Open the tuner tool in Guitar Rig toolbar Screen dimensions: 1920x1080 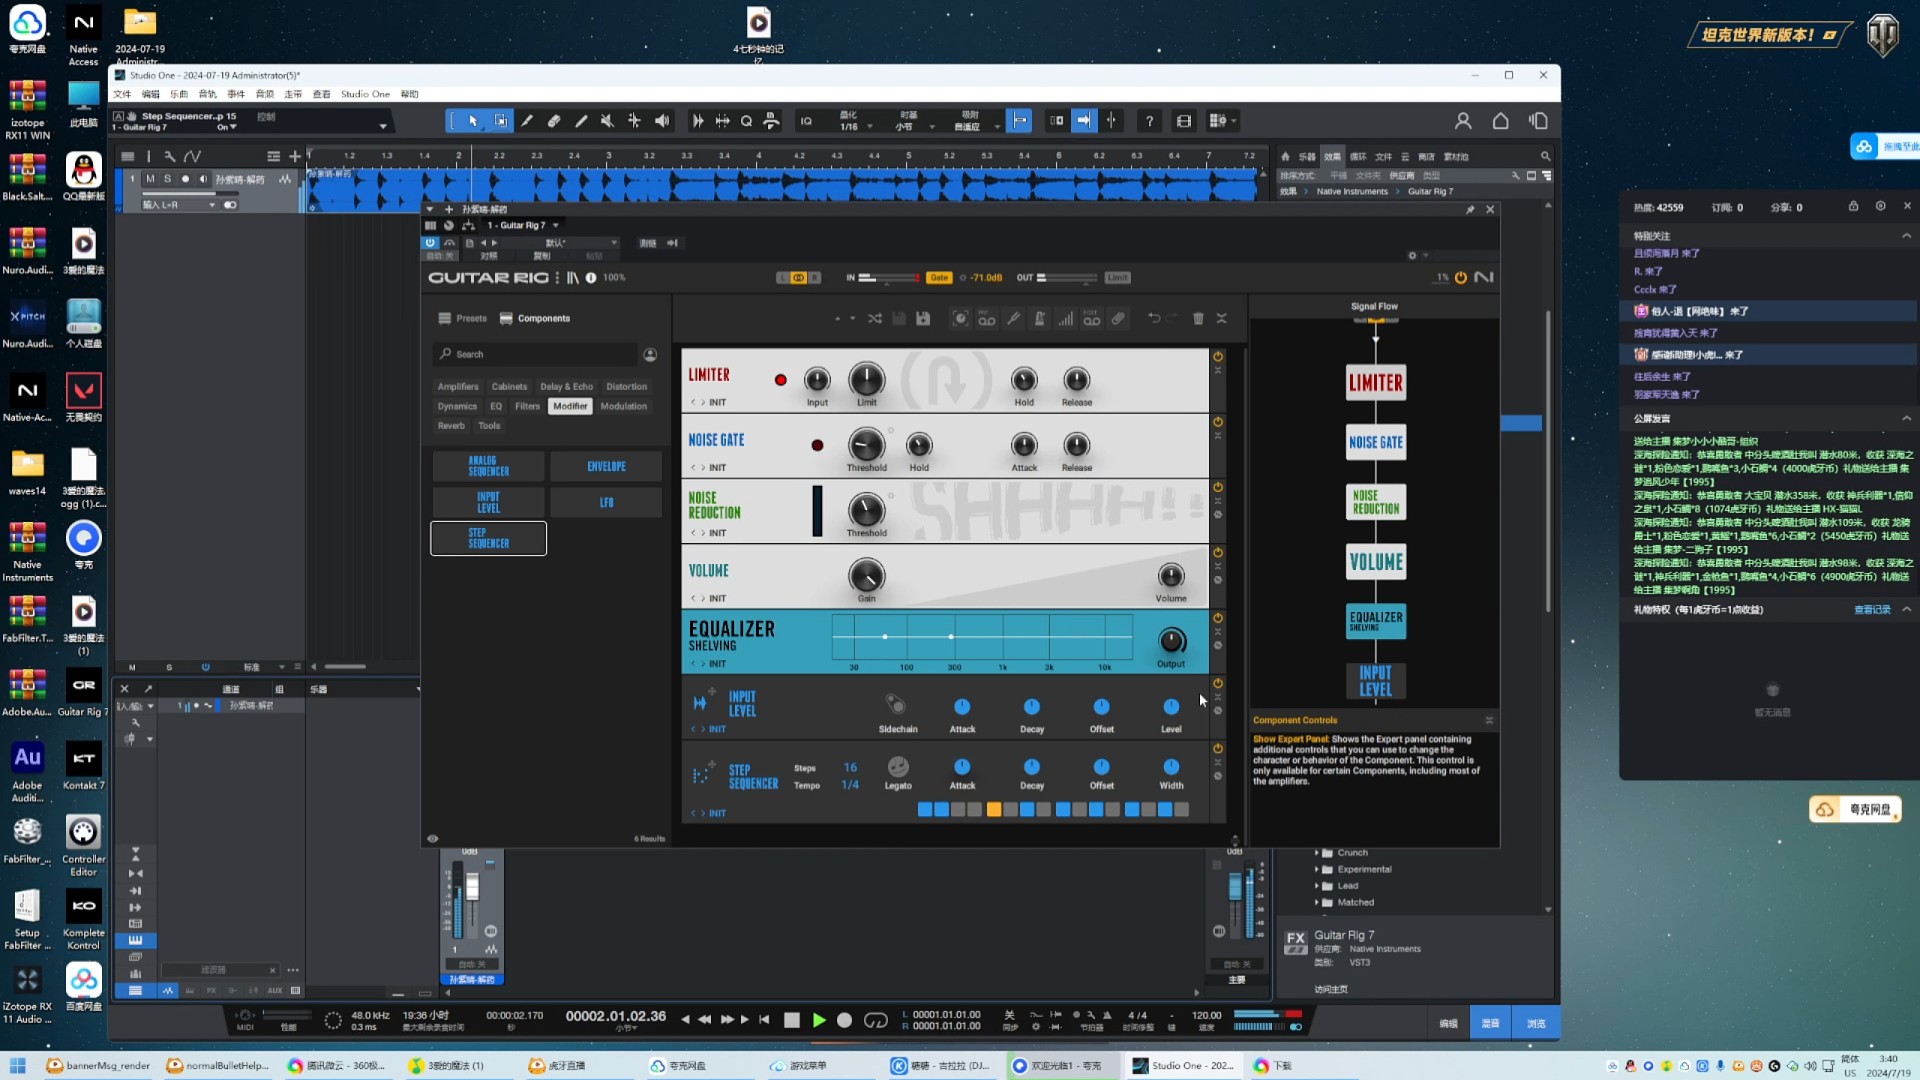pyautogui.click(x=1013, y=319)
